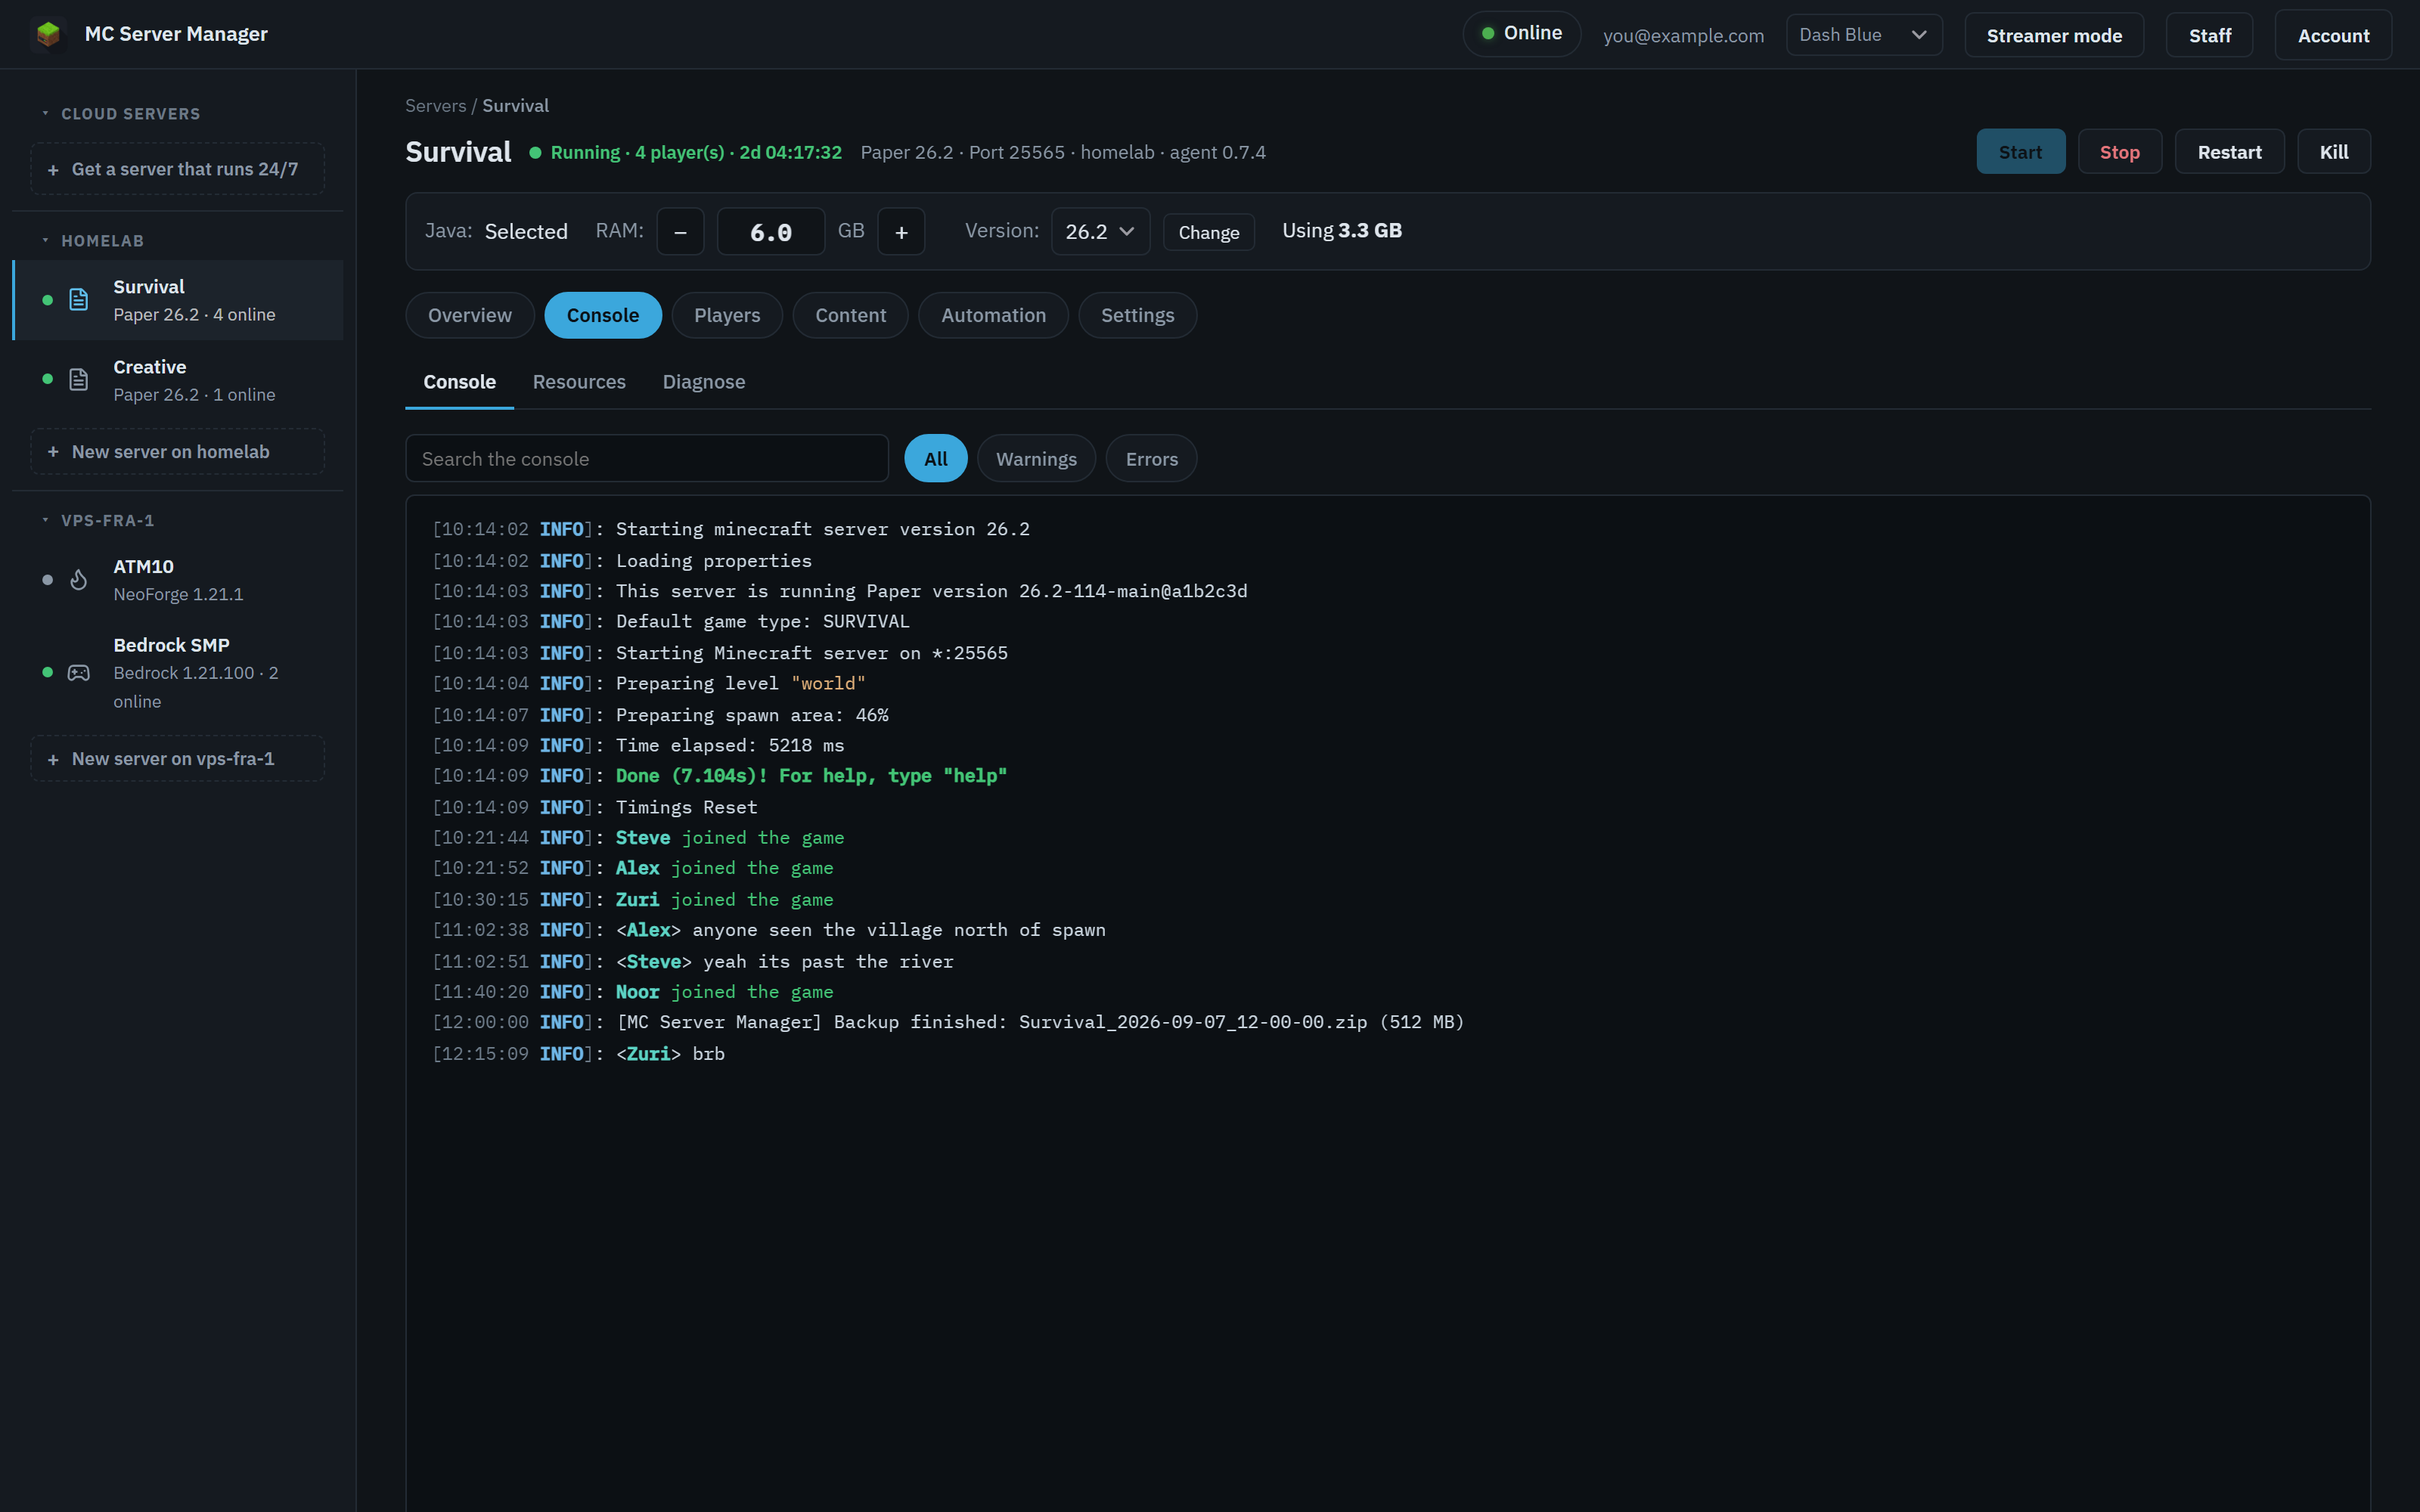The height and width of the screenshot is (1512, 2420).
Task: Open the Settings tab
Action: tap(1137, 315)
